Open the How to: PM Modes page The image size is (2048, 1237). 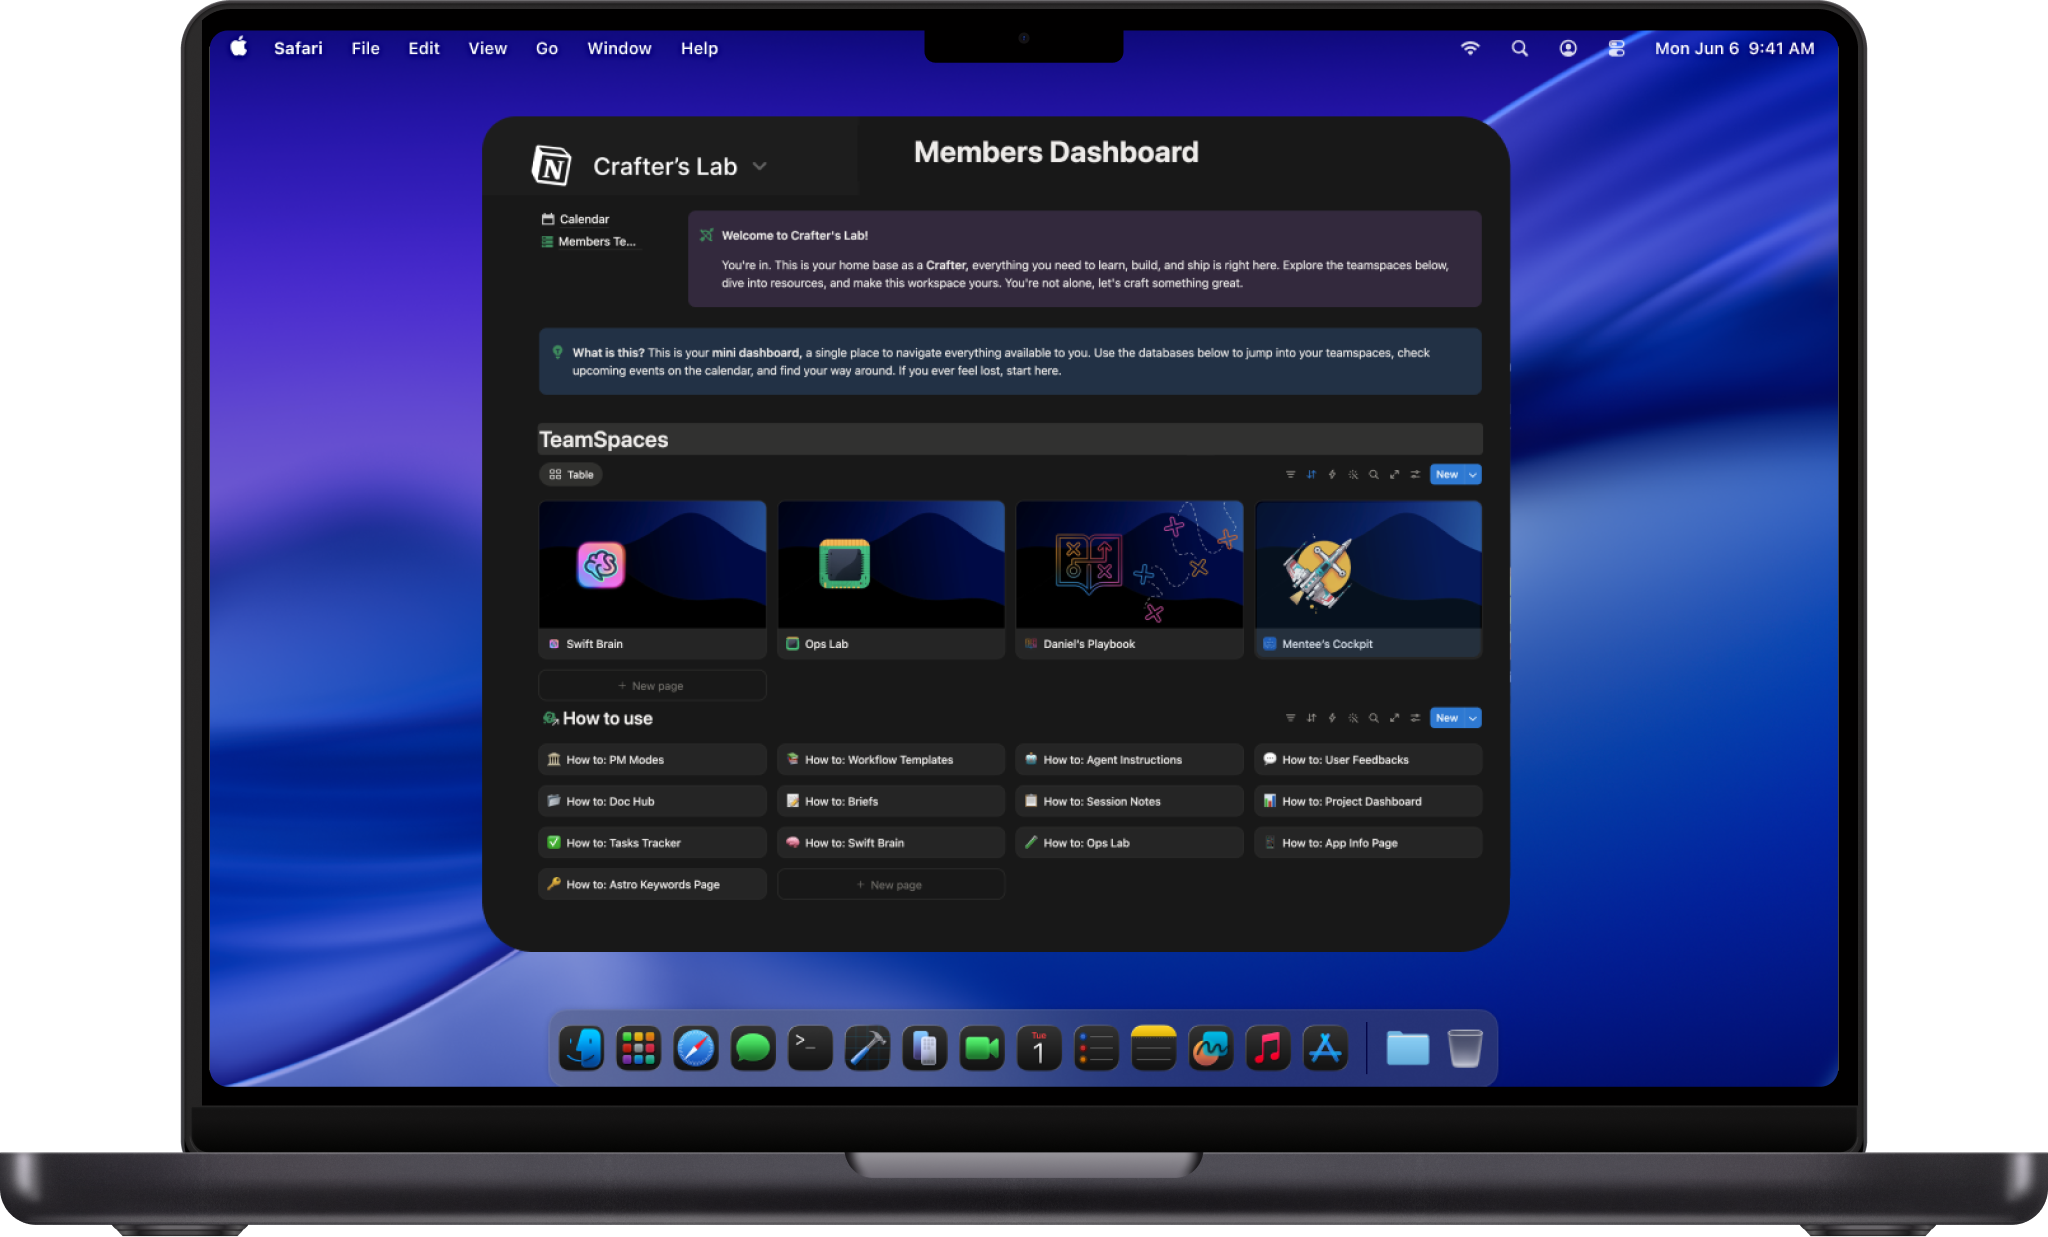click(x=652, y=760)
